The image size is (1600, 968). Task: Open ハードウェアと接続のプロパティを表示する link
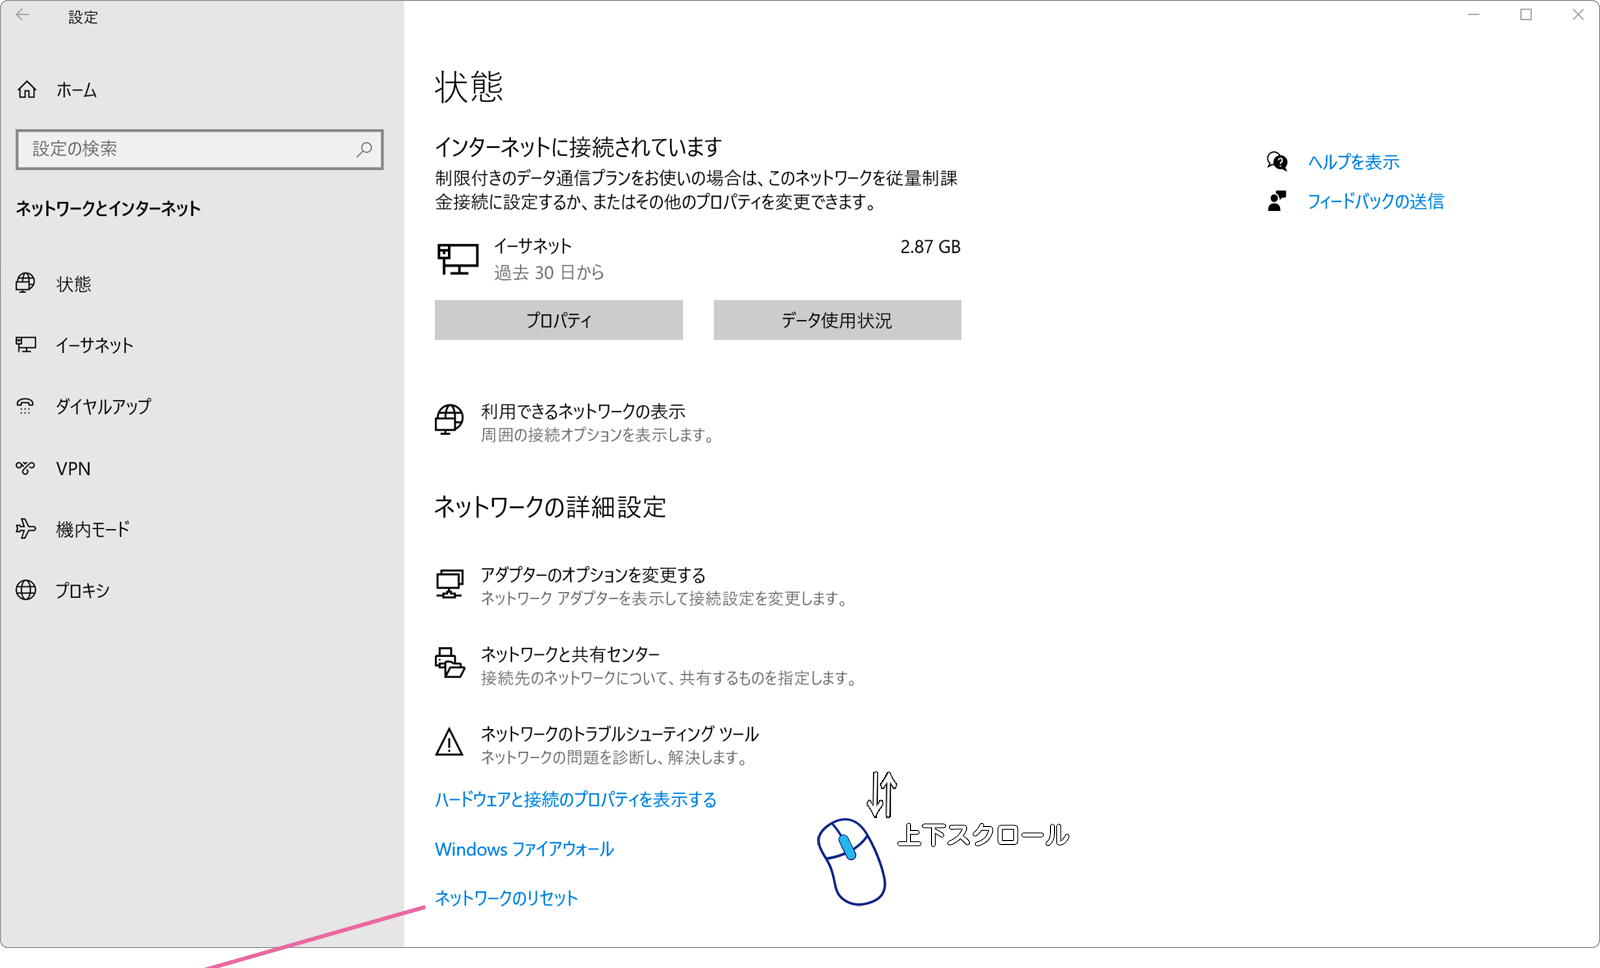(x=575, y=799)
